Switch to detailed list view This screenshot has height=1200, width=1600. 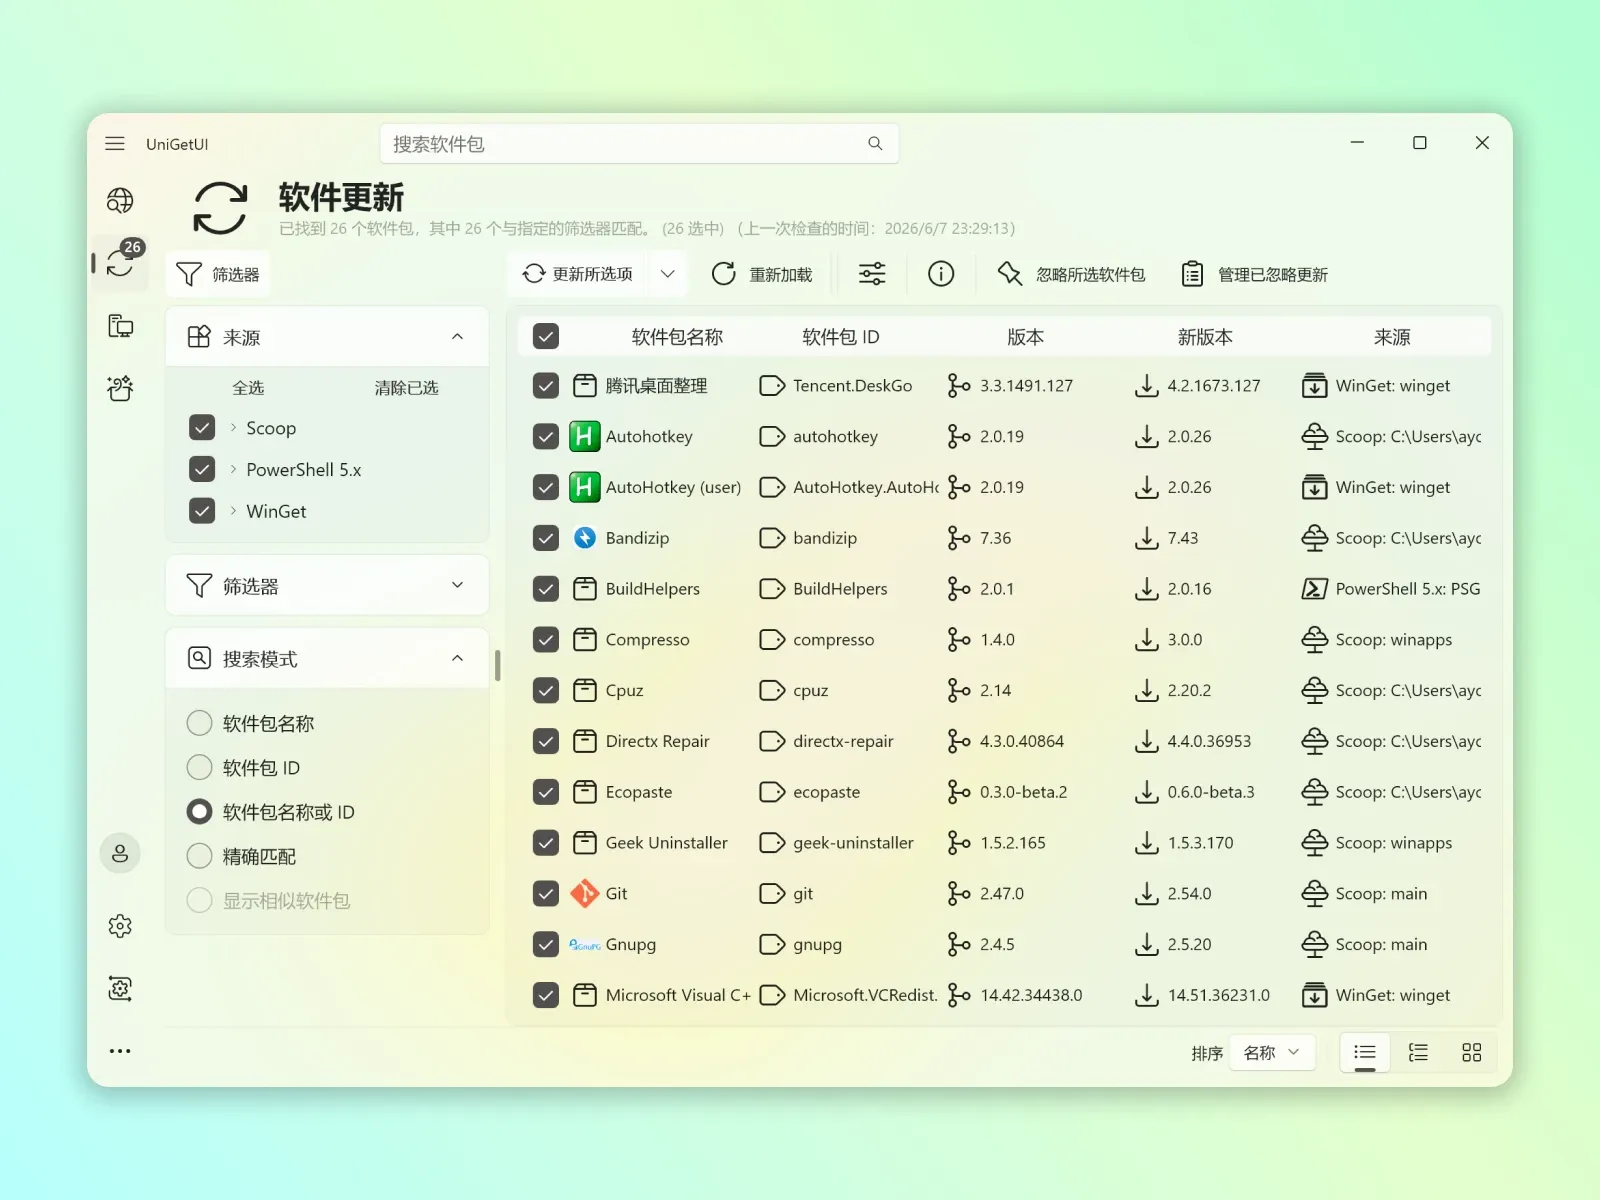pos(1418,1052)
